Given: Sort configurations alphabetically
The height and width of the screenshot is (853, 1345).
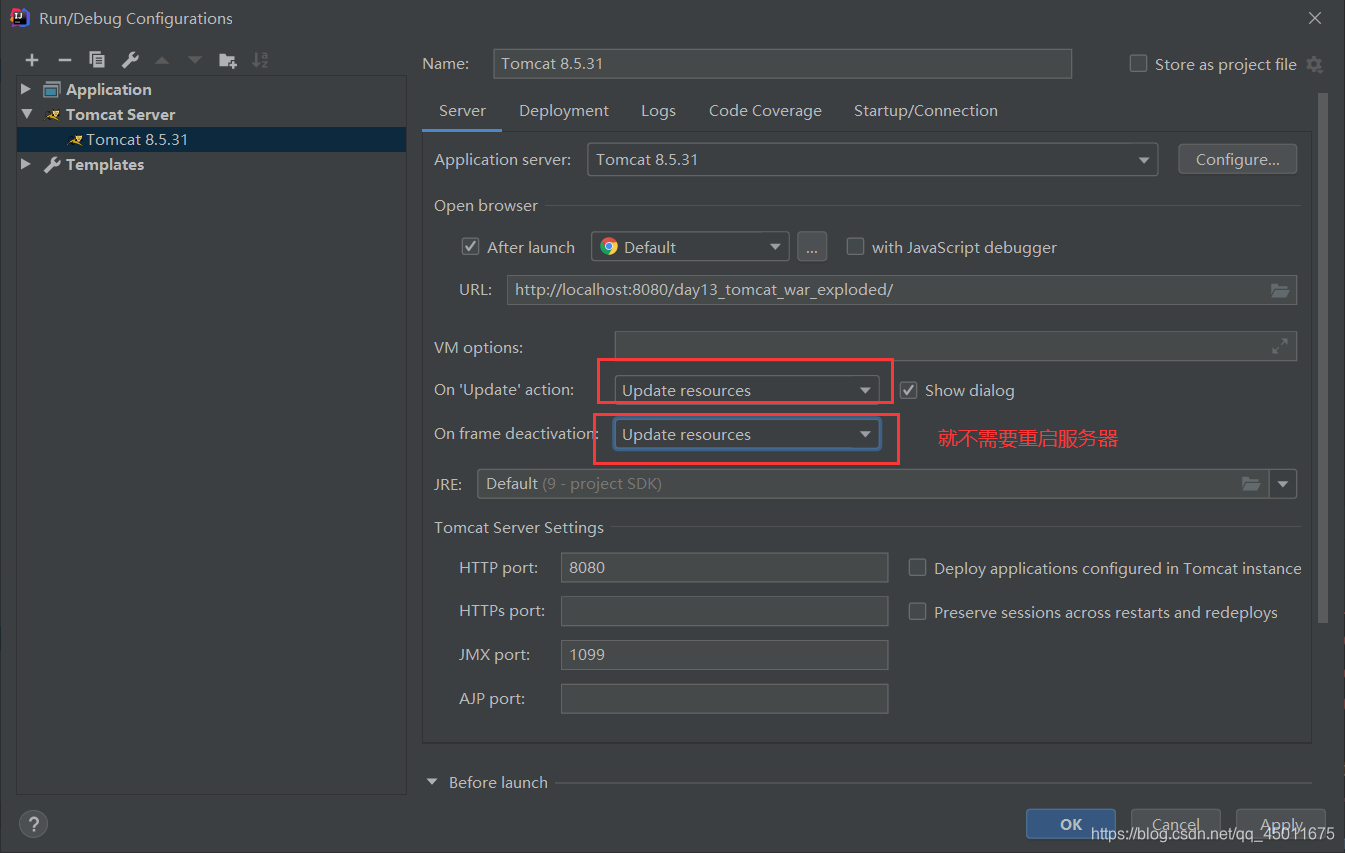Looking at the screenshot, I should tap(260, 60).
